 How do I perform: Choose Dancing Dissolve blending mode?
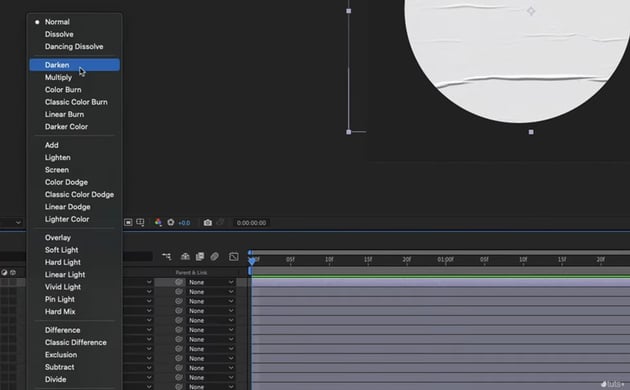[x=75, y=47]
